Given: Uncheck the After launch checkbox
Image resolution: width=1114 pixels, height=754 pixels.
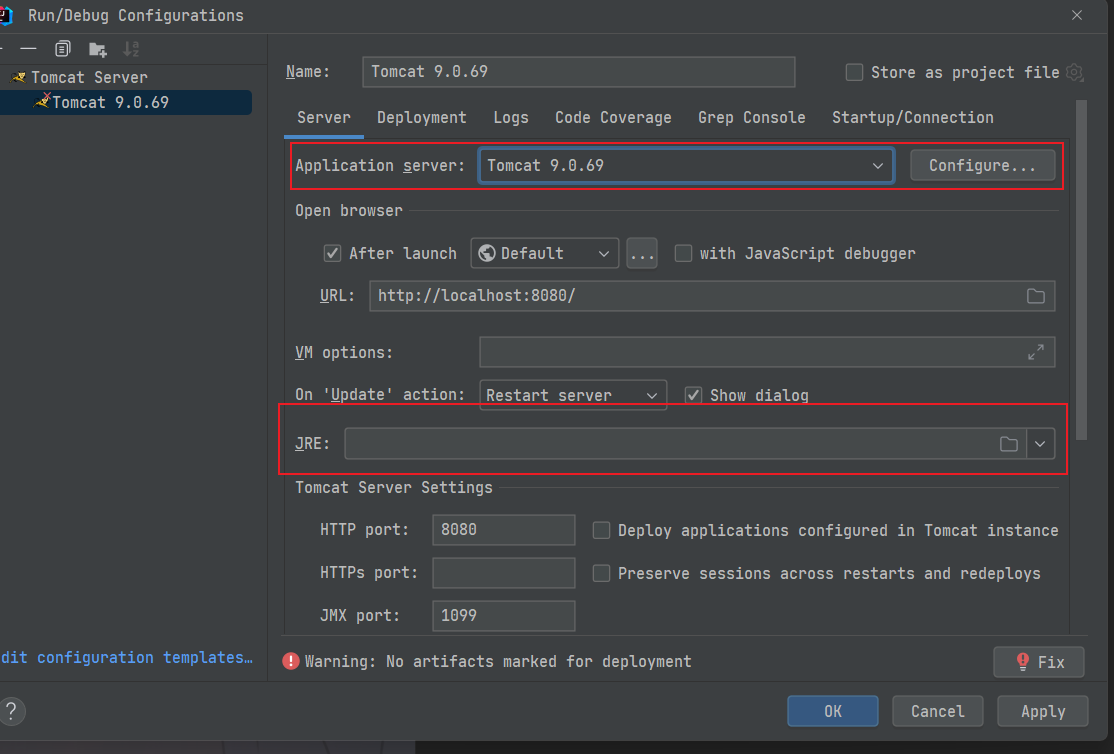Looking at the screenshot, I should [x=333, y=253].
